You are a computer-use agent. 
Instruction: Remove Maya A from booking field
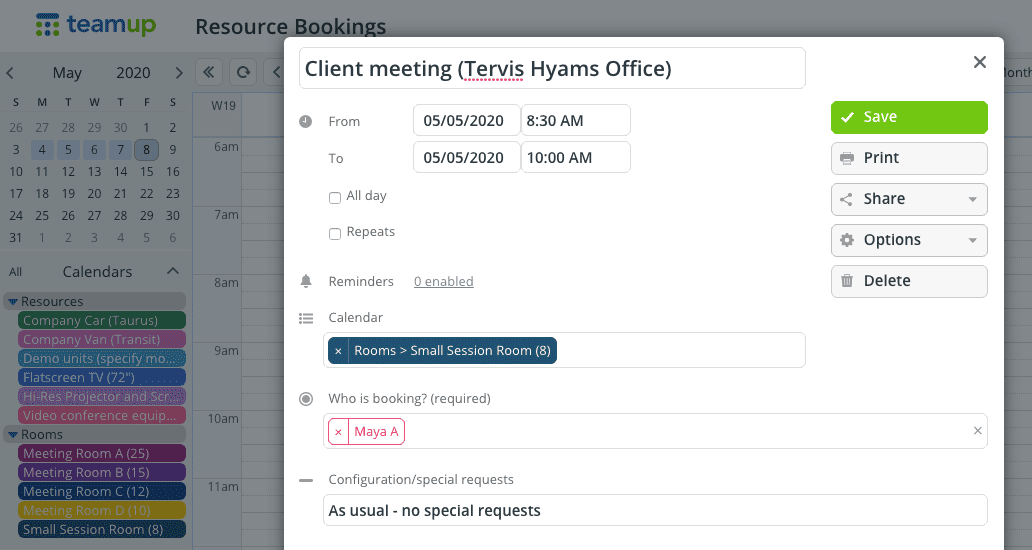tap(338, 432)
